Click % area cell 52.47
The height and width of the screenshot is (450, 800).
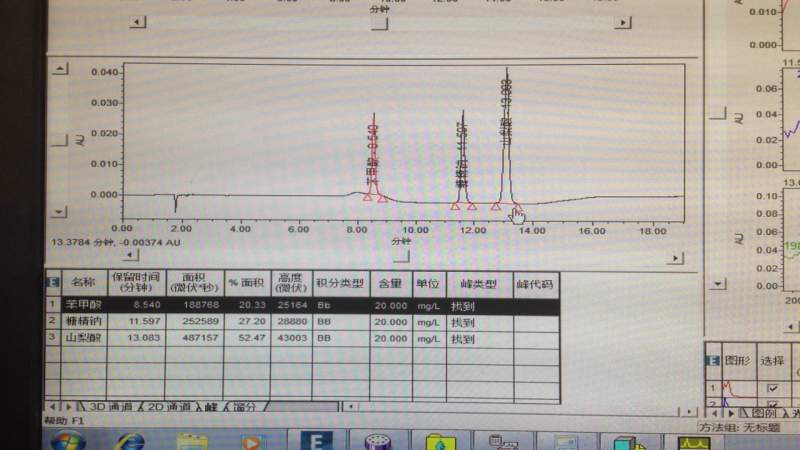pos(247,338)
